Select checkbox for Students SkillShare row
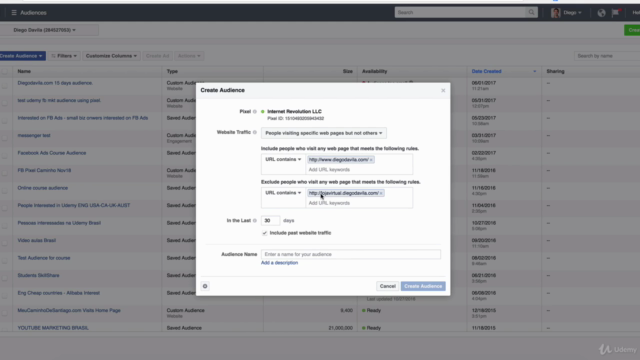 pyautogui.click(x=4, y=278)
